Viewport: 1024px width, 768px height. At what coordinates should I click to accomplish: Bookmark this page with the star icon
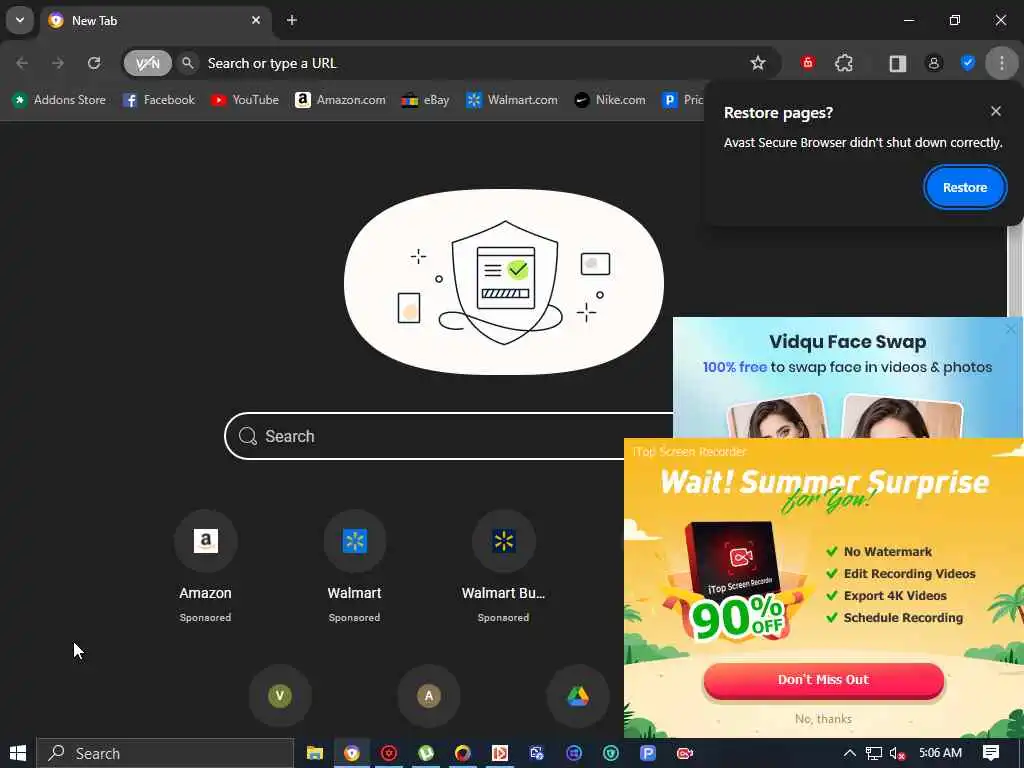(758, 63)
